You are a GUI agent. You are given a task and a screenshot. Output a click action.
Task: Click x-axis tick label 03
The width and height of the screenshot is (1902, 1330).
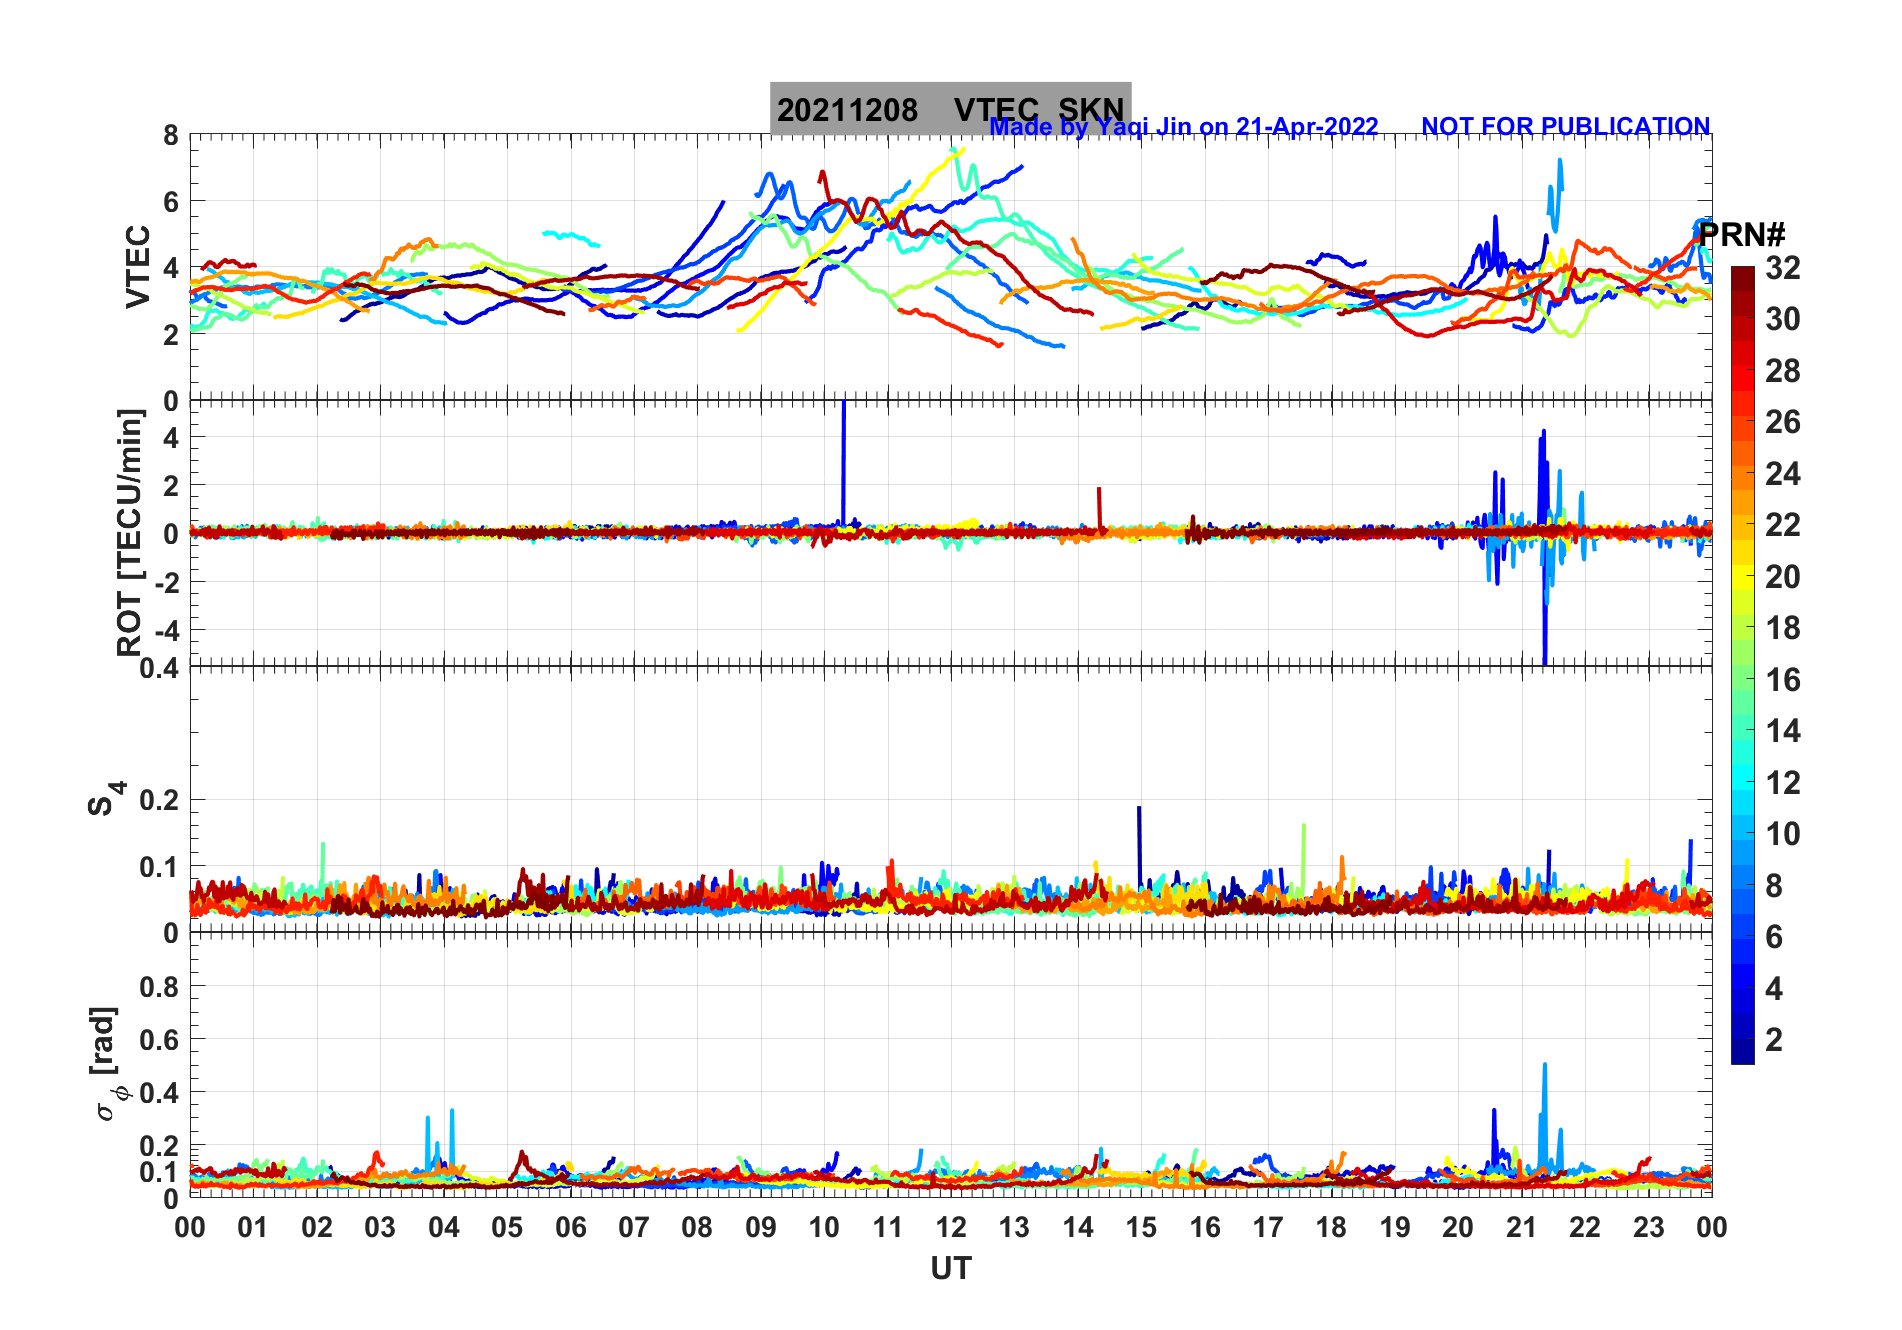[x=380, y=1227]
